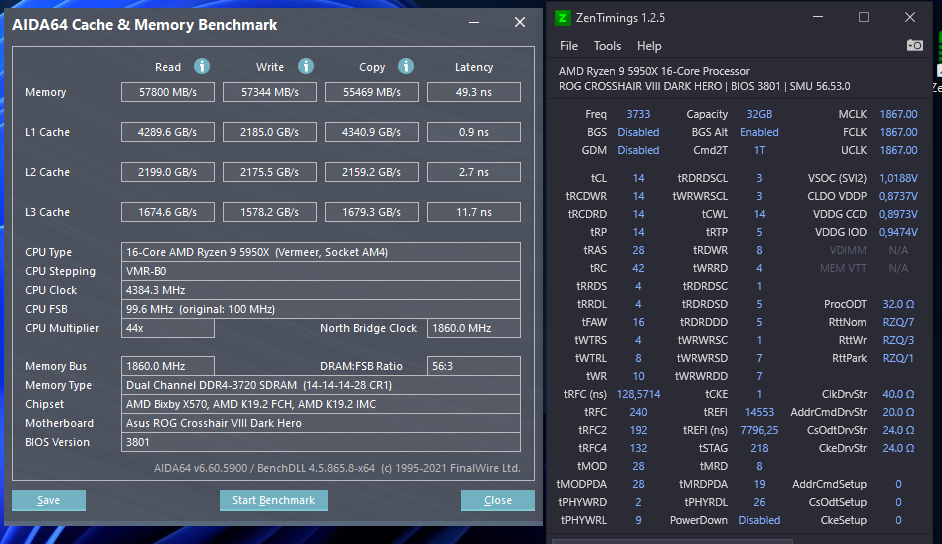Click the Close button in AIDA64
This screenshot has height=544, width=942.
[497, 500]
